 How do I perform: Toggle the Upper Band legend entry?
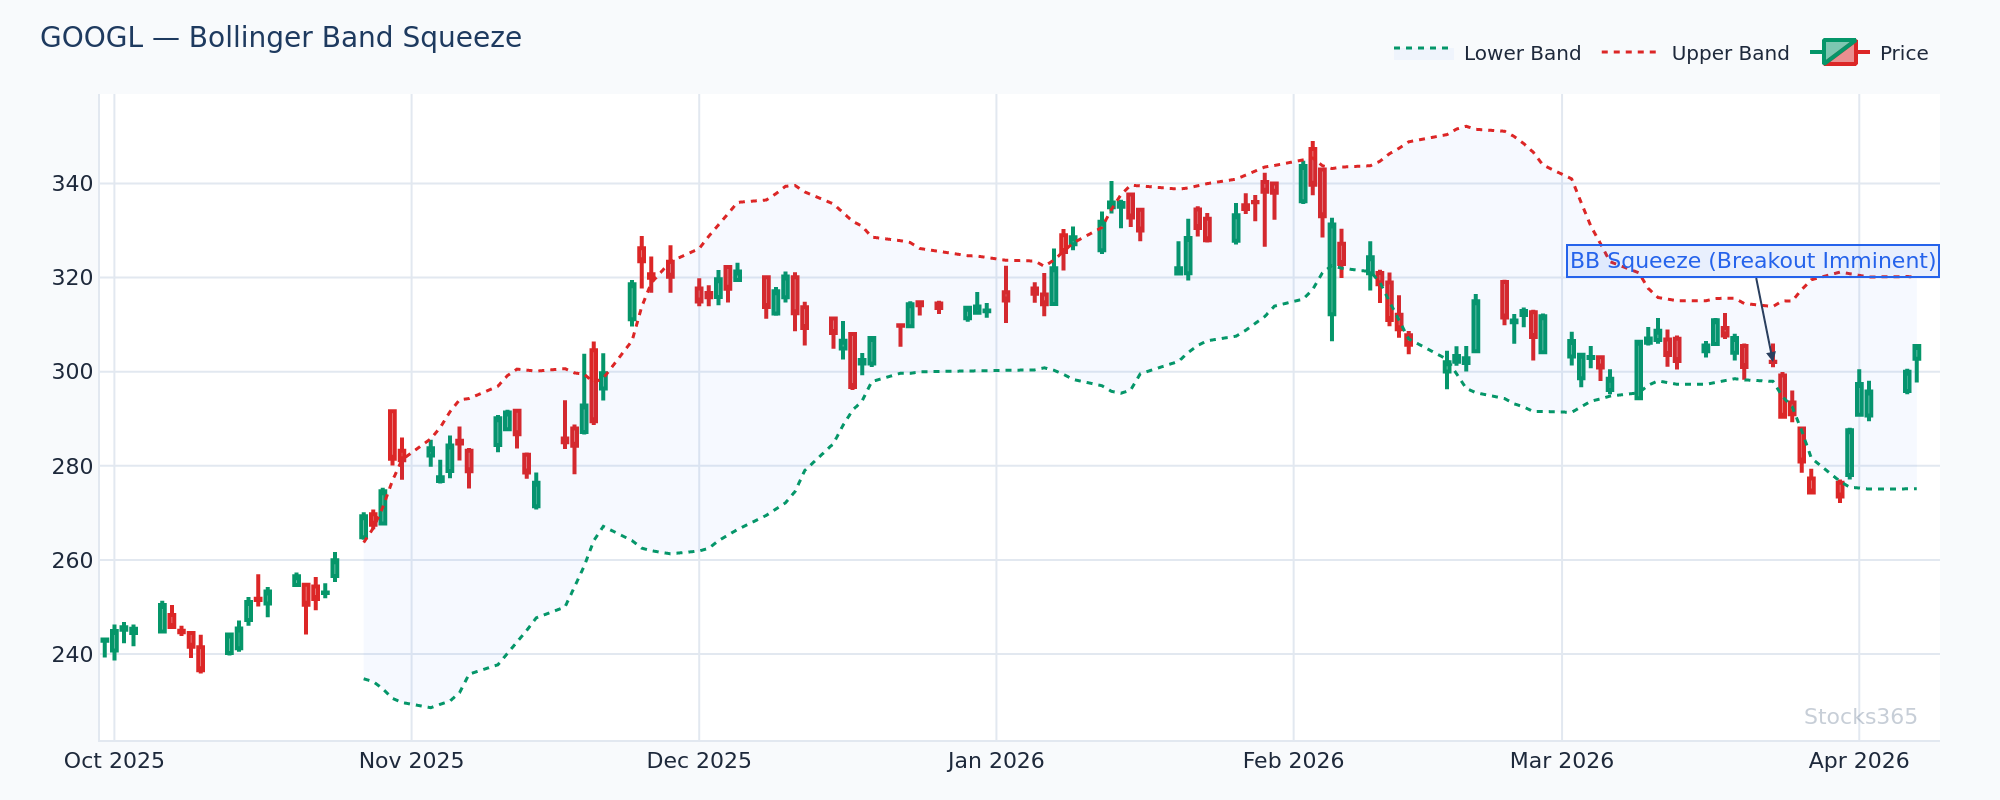[1695, 53]
